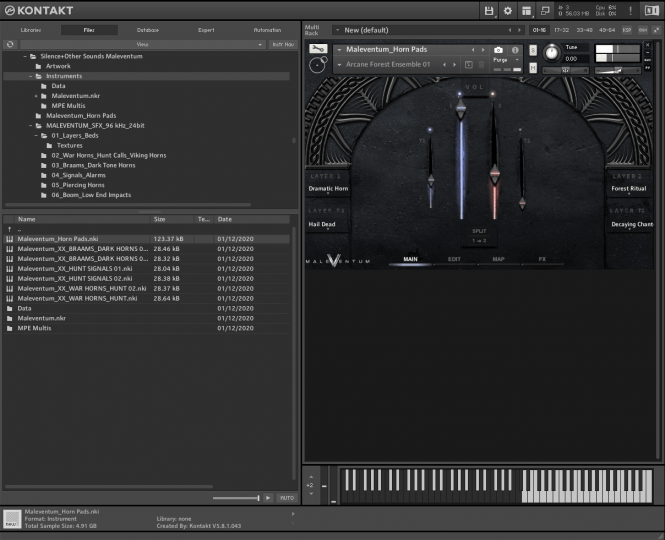The width and height of the screenshot is (665, 540).
Task: Open Maleventum_Horn Pads instrument dropdown arrow
Action: [339, 50]
